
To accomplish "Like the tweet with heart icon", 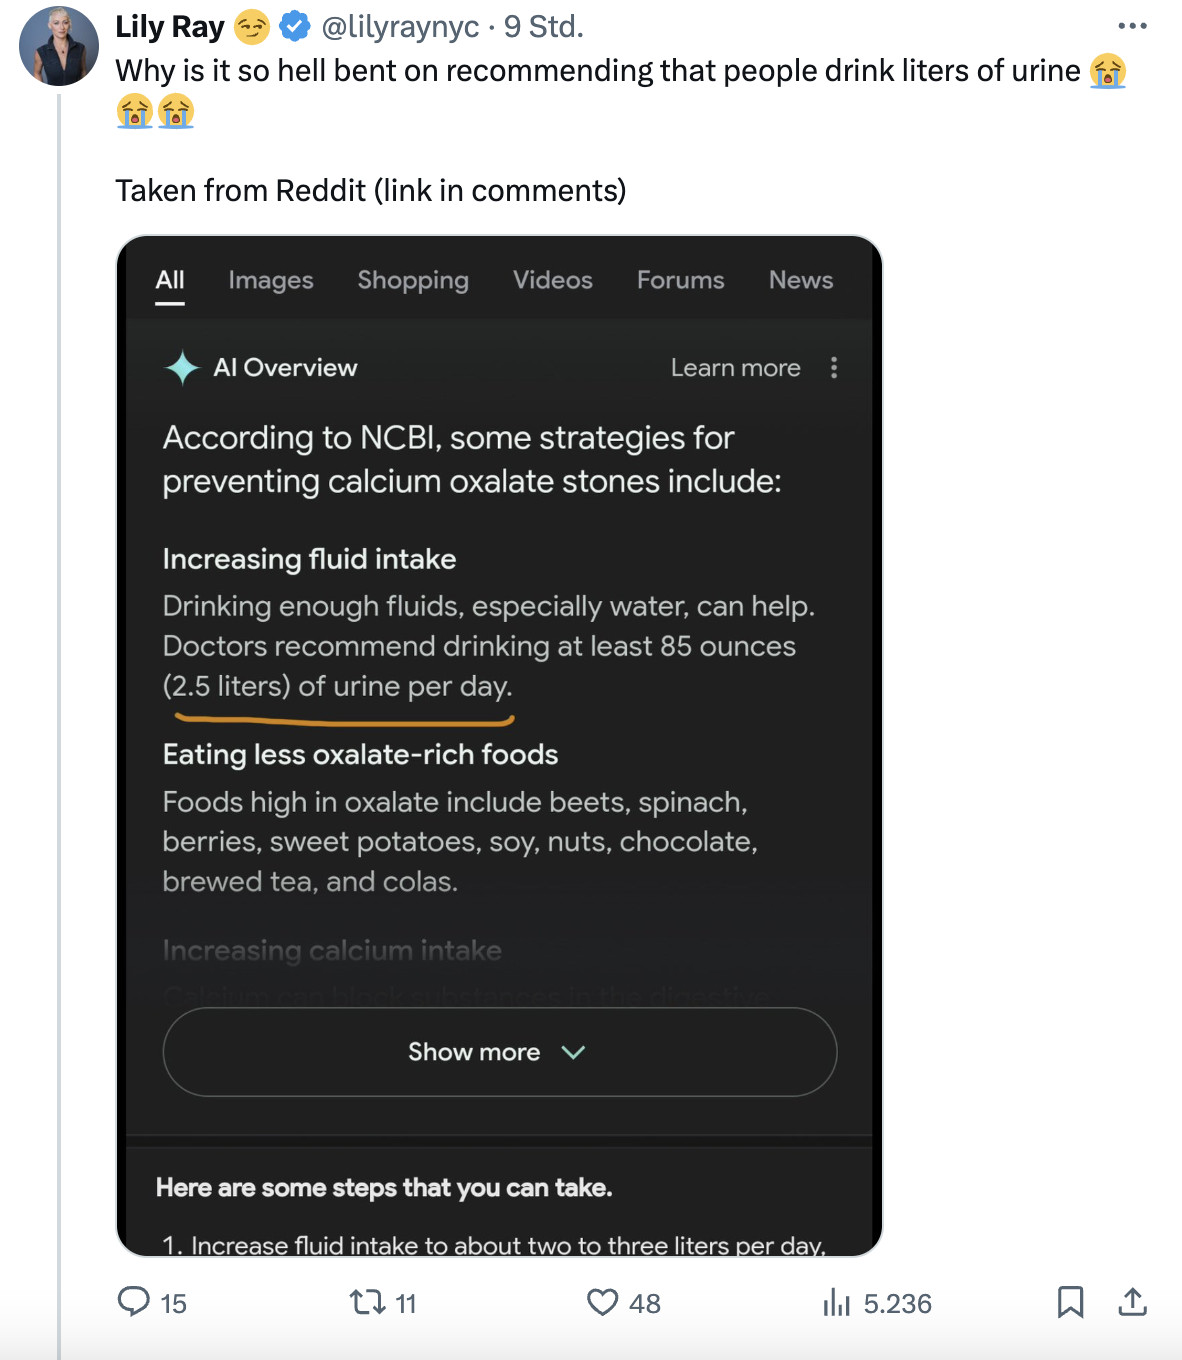I will 602,1302.
